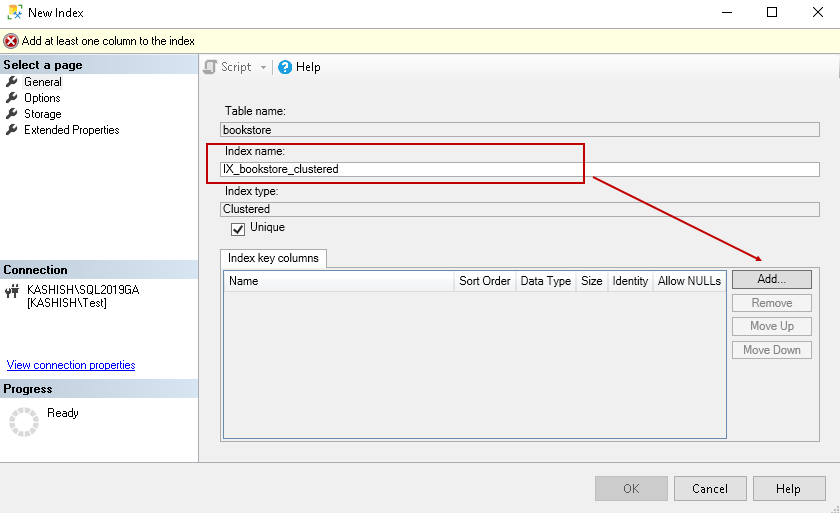Click the Index type field showing Clustered

pyautogui.click(x=520, y=209)
